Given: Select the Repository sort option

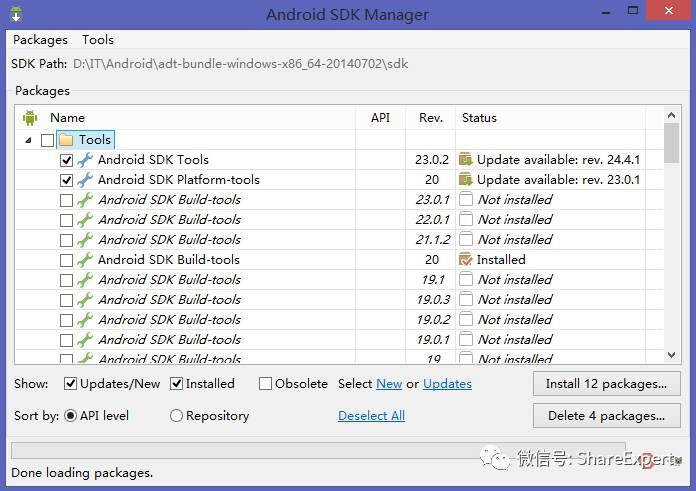Looking at the screenshot, I should tap(177, 416).
